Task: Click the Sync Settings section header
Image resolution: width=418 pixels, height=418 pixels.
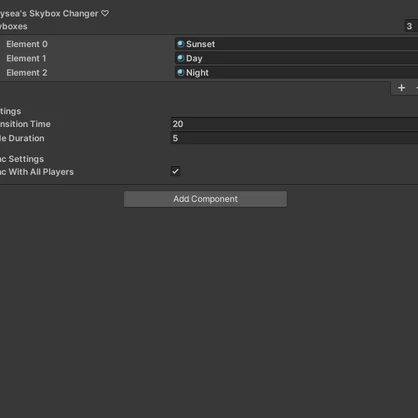Action: tap(22, 159)
